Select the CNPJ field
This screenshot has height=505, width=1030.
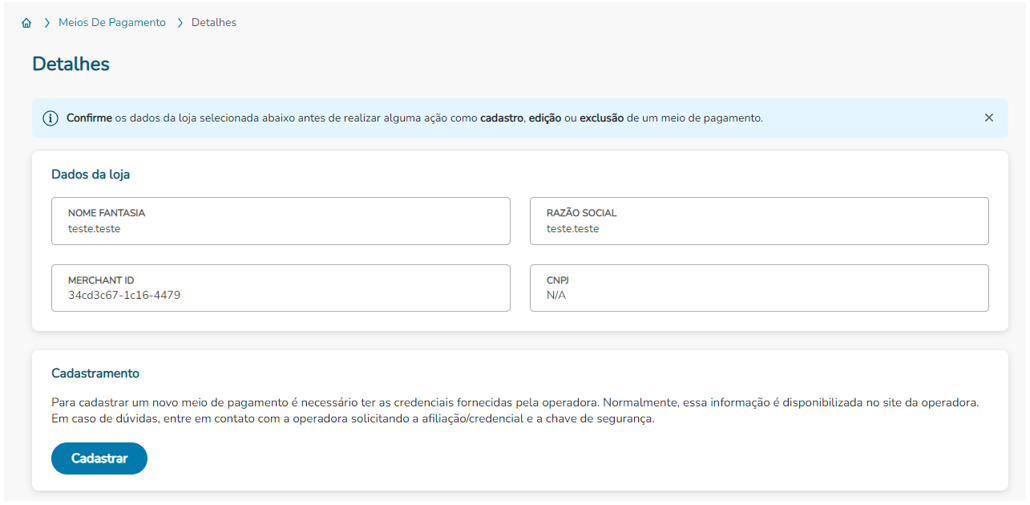point(759,288)
